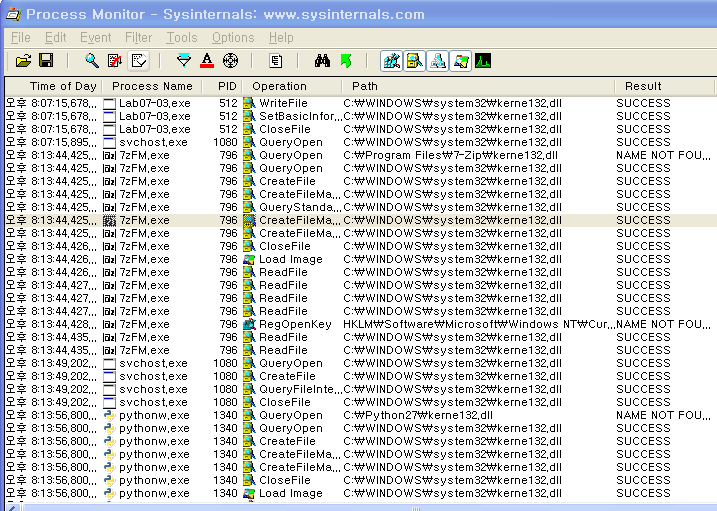Select the svchost.exe QueryFileInte... row
Image resolution: width=717 pixels, height=511 pixels.
[361, 389]
